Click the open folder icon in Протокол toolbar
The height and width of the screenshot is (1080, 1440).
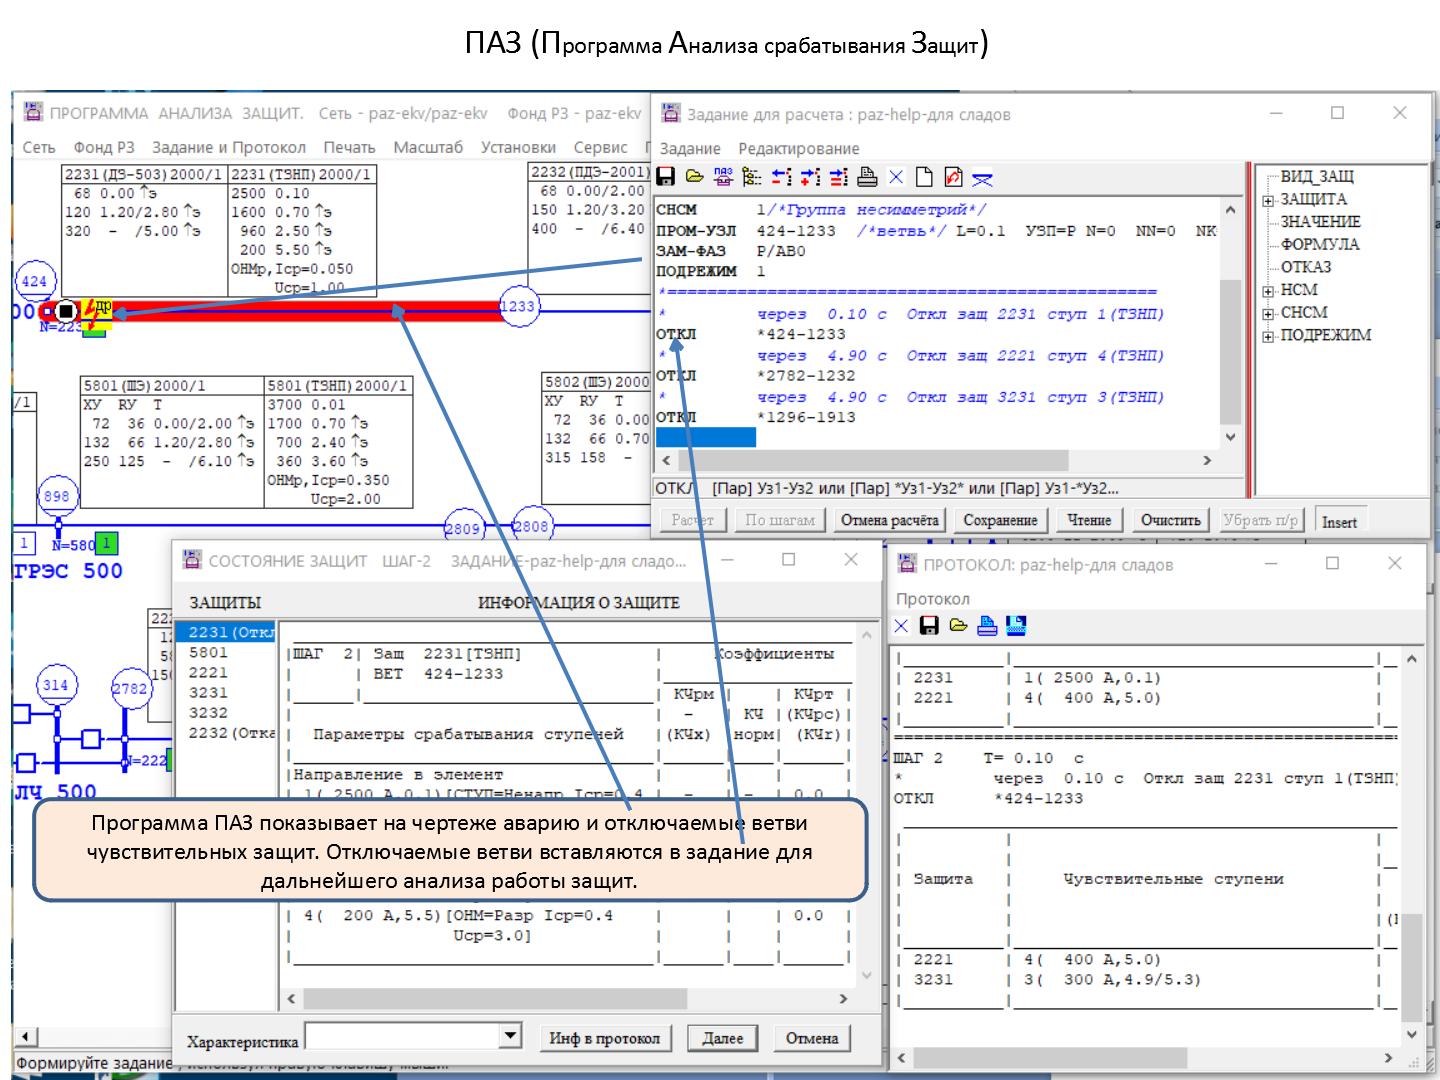point(958,626)
